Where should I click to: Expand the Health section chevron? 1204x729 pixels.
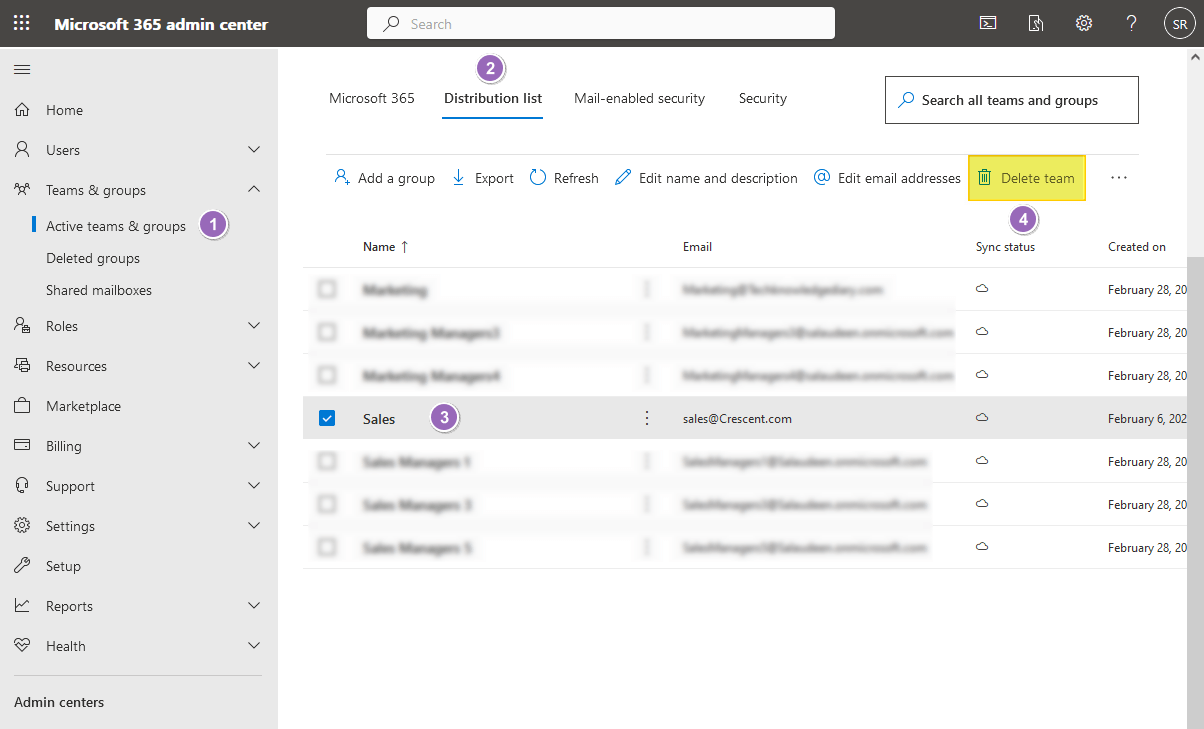click(254, 646)
